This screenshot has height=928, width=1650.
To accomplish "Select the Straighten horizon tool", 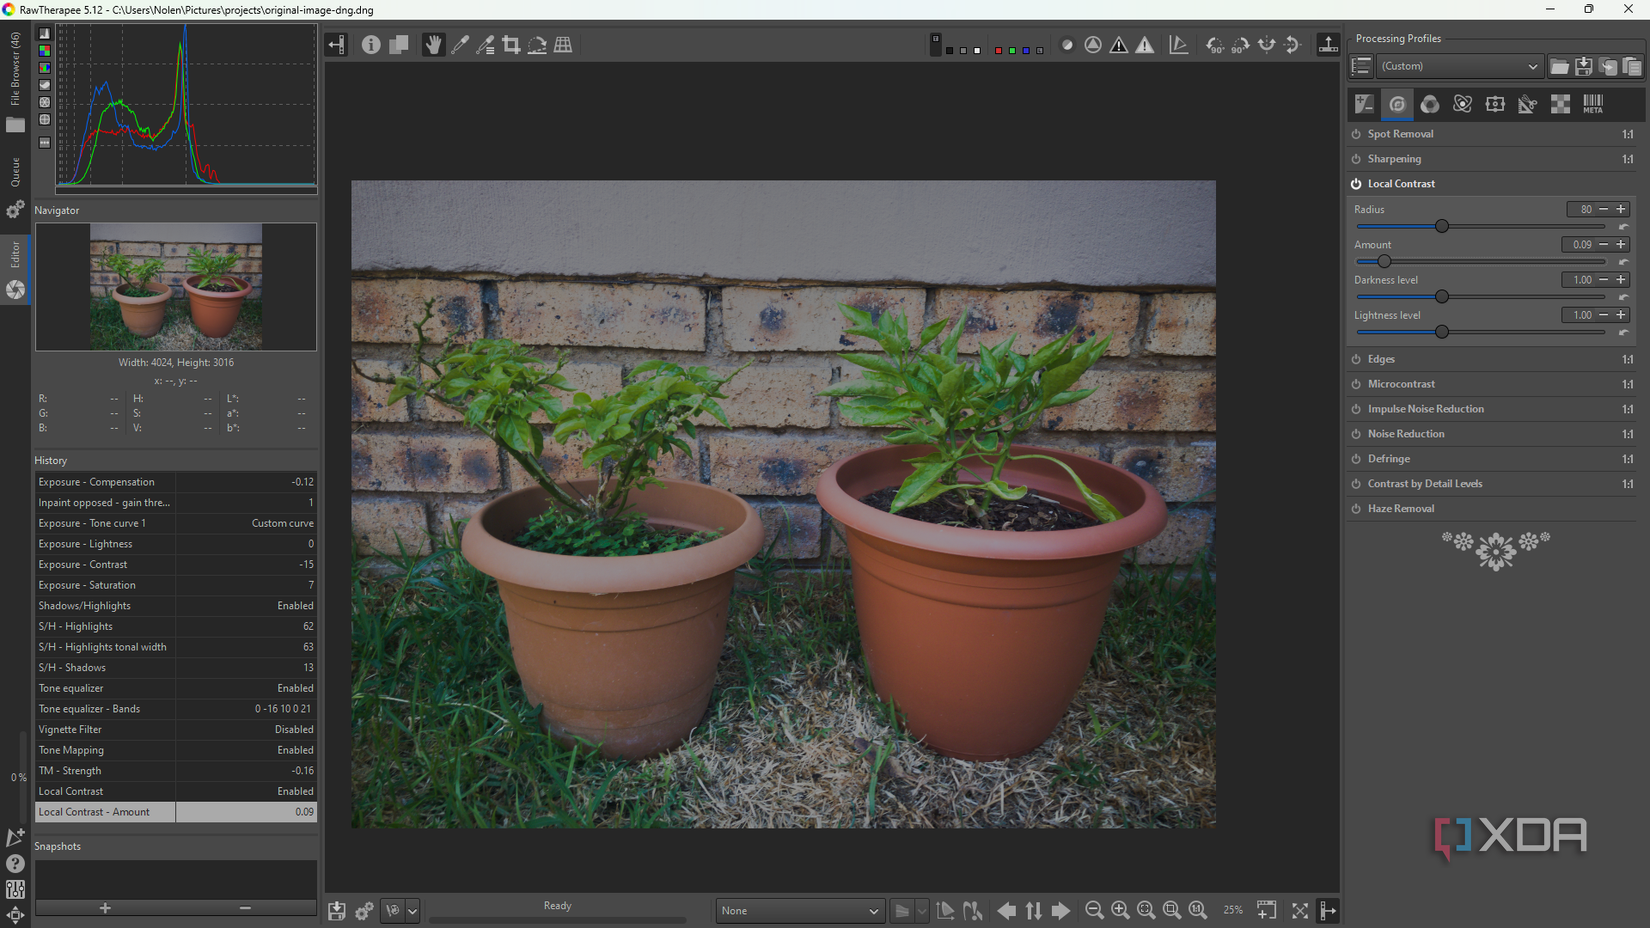I will click(x=537, y=45).
